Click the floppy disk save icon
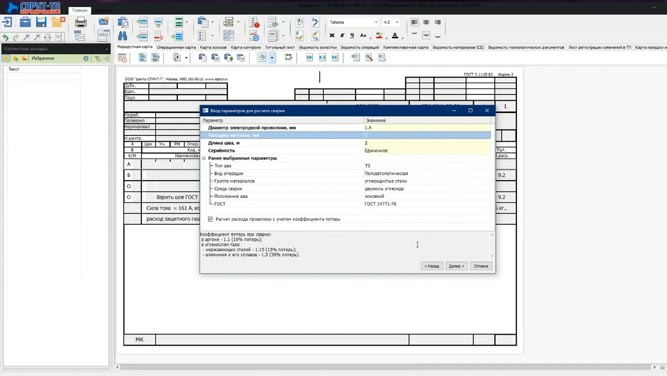The width and height of the screenshot is (667, 376). [41, 22]
